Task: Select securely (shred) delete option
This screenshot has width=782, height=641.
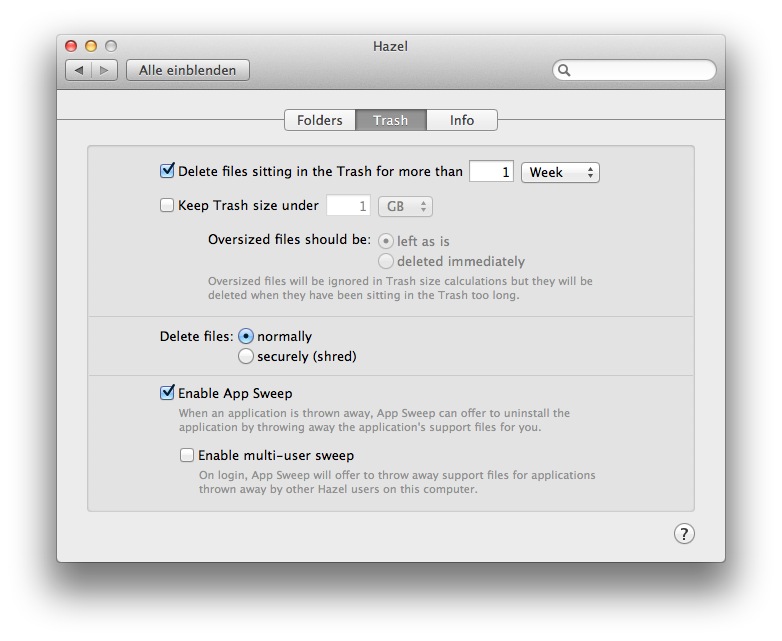Action: click(246, 356)
